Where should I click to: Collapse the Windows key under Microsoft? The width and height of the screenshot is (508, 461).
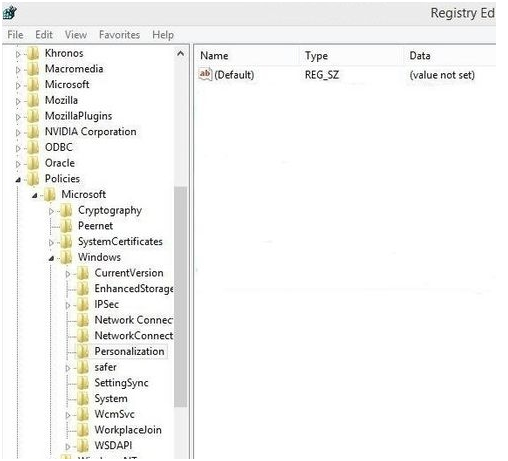(x=51, y=258)
